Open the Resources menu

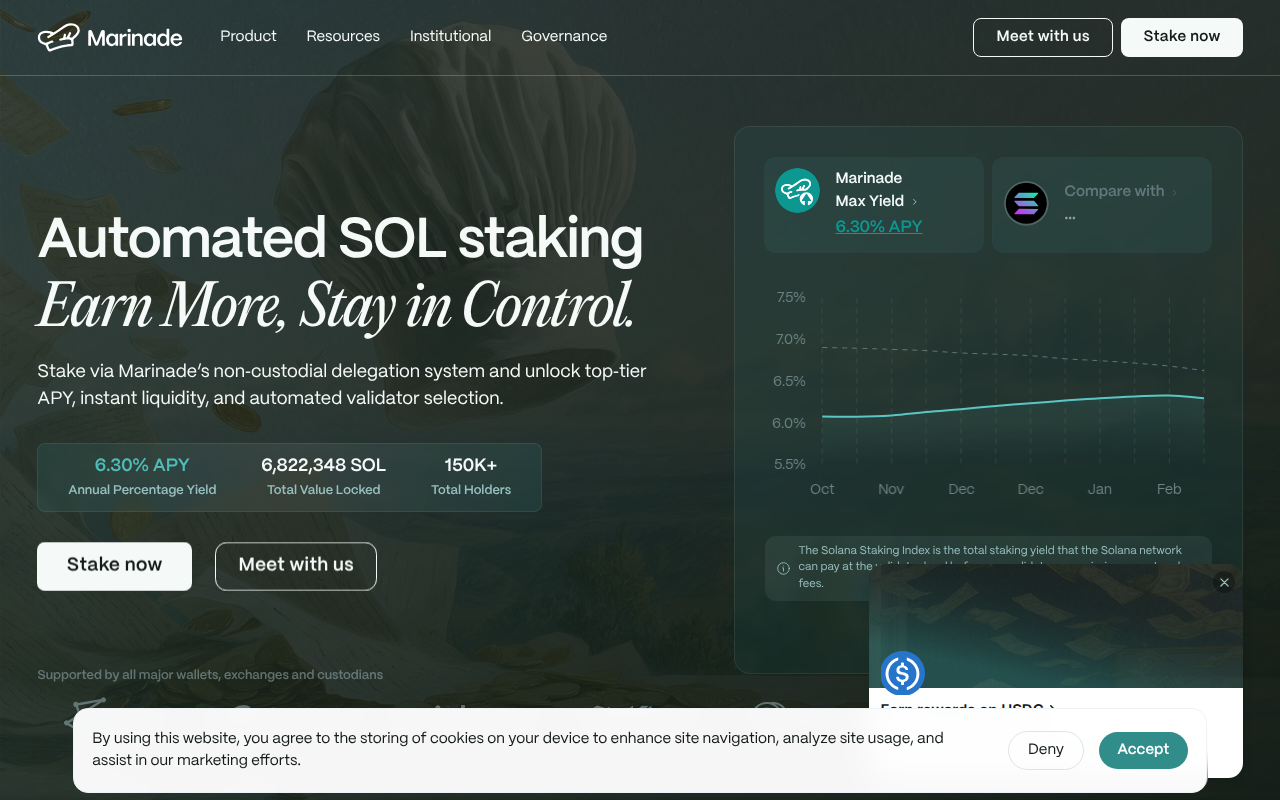coord(343,36)
